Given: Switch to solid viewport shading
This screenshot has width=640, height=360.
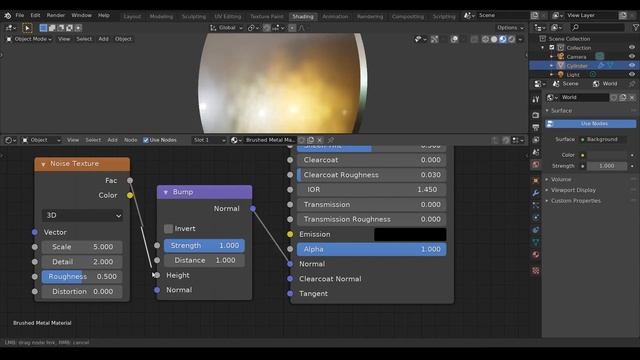Looking at the screenshot, I should tap(494, 39).
